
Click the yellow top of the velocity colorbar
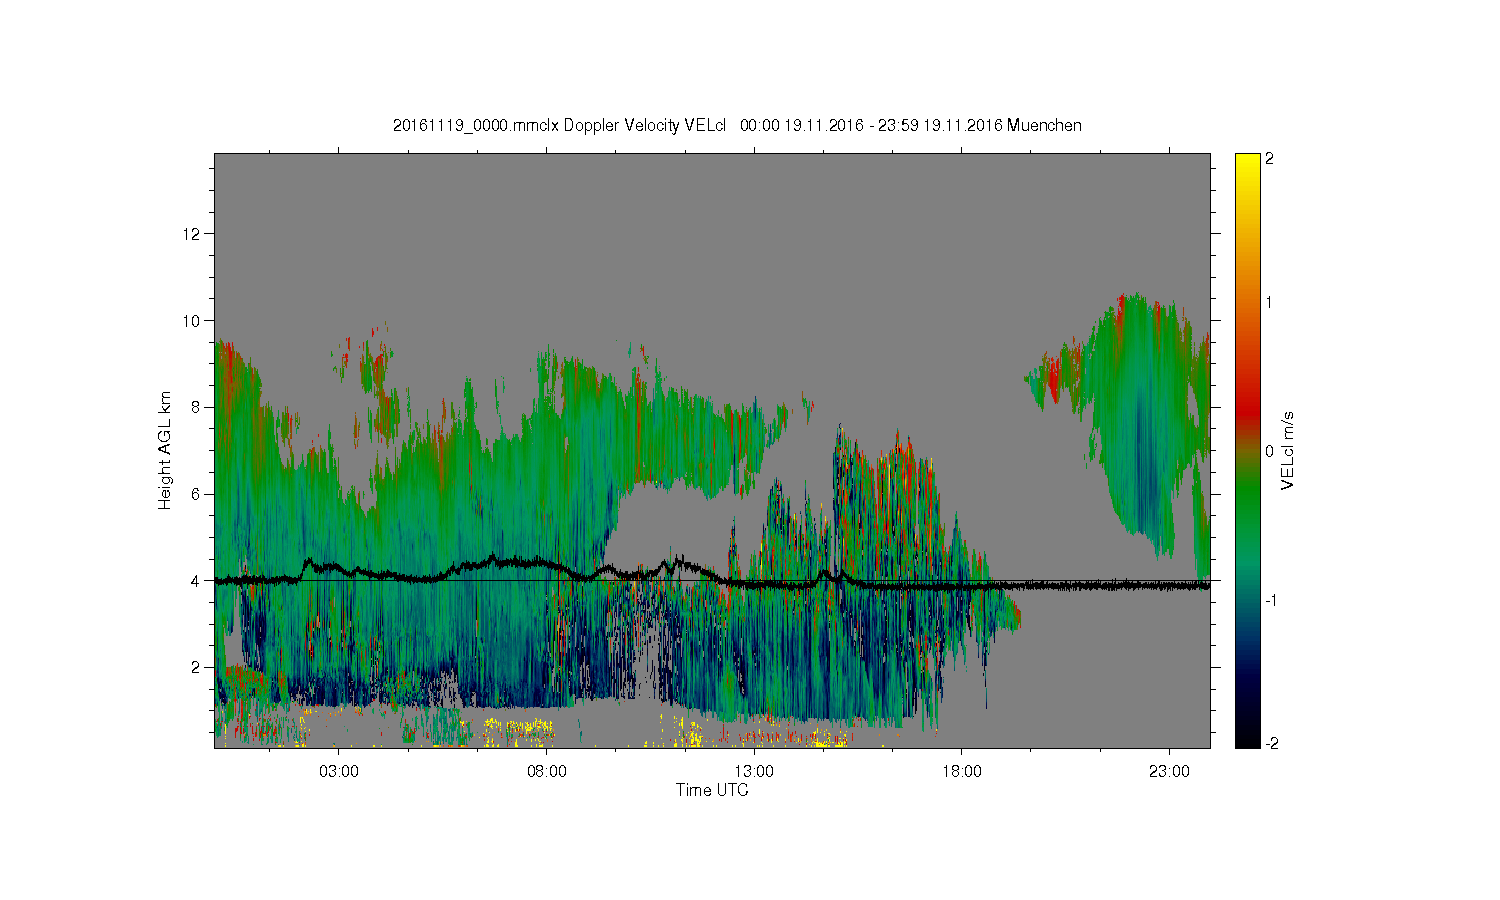point(1247,165)
